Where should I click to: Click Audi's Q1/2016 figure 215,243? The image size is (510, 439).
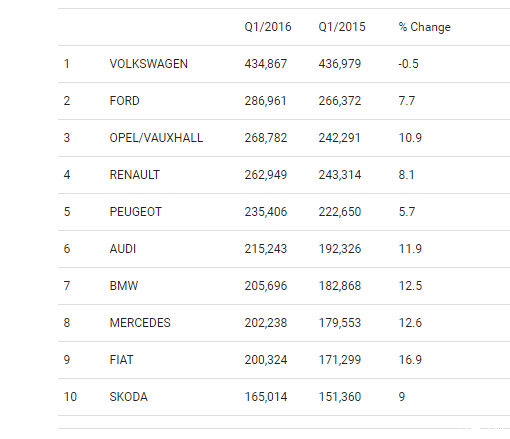266,249
